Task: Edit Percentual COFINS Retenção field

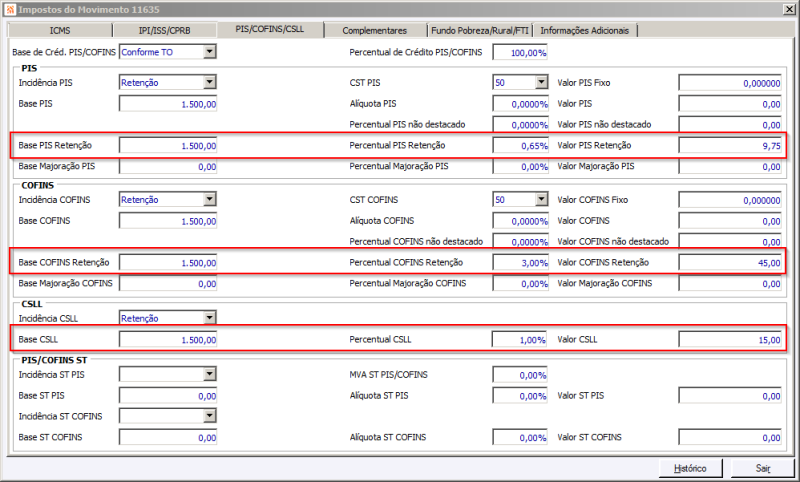Action: (x=520, y=263)
